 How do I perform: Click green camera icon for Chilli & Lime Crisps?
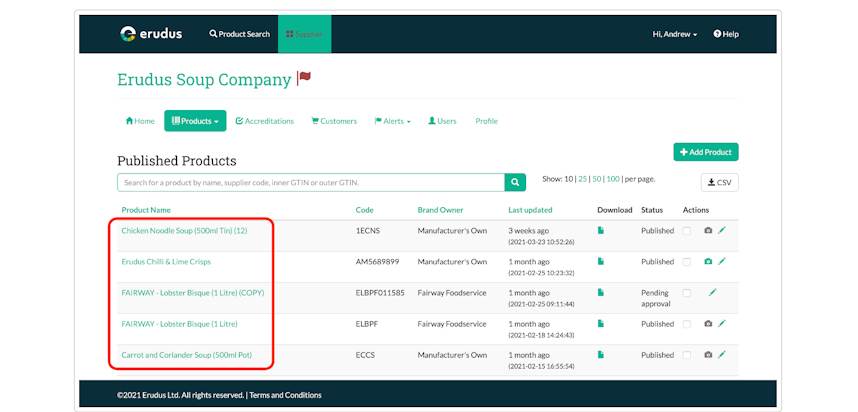point(708,262)
